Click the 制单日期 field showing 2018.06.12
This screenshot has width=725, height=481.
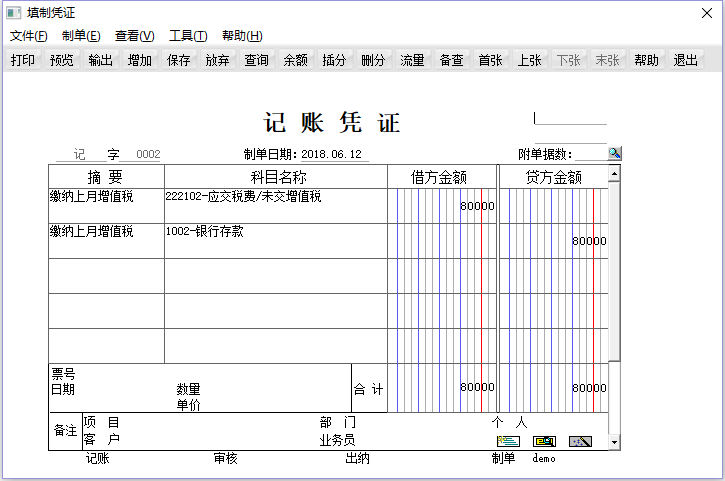[335, 154]
